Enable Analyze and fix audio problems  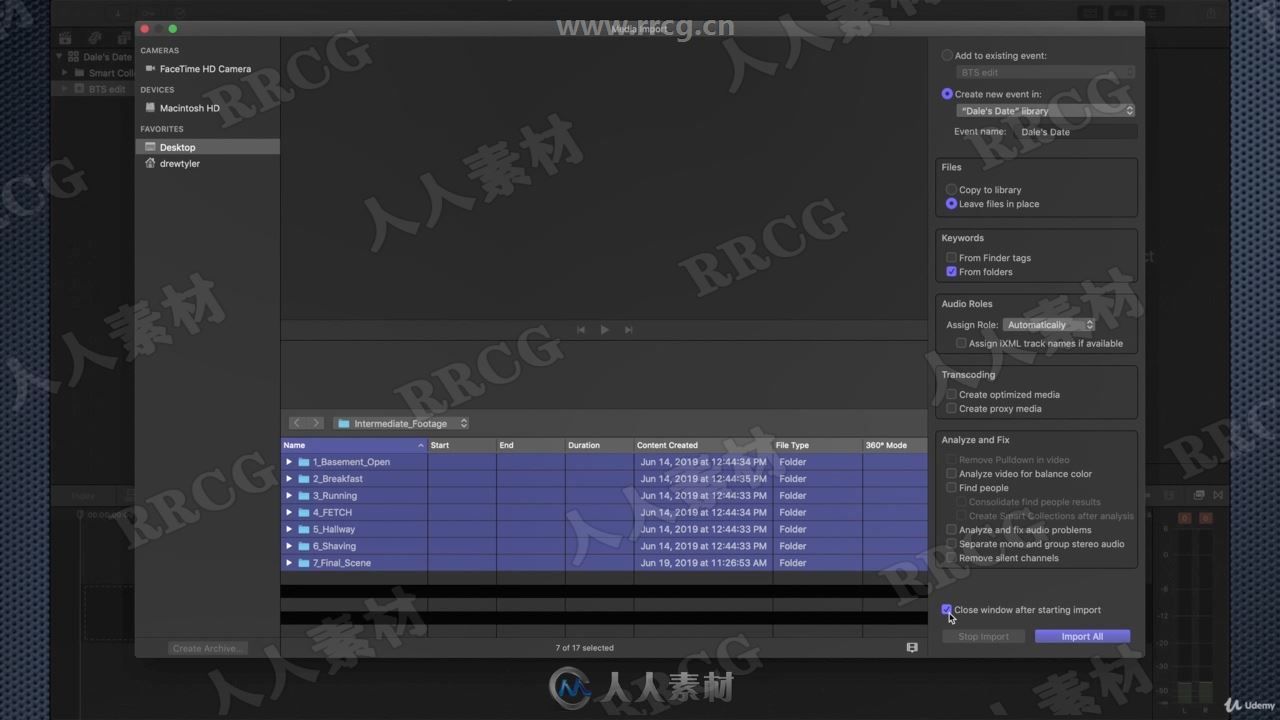tap(951, 530)
